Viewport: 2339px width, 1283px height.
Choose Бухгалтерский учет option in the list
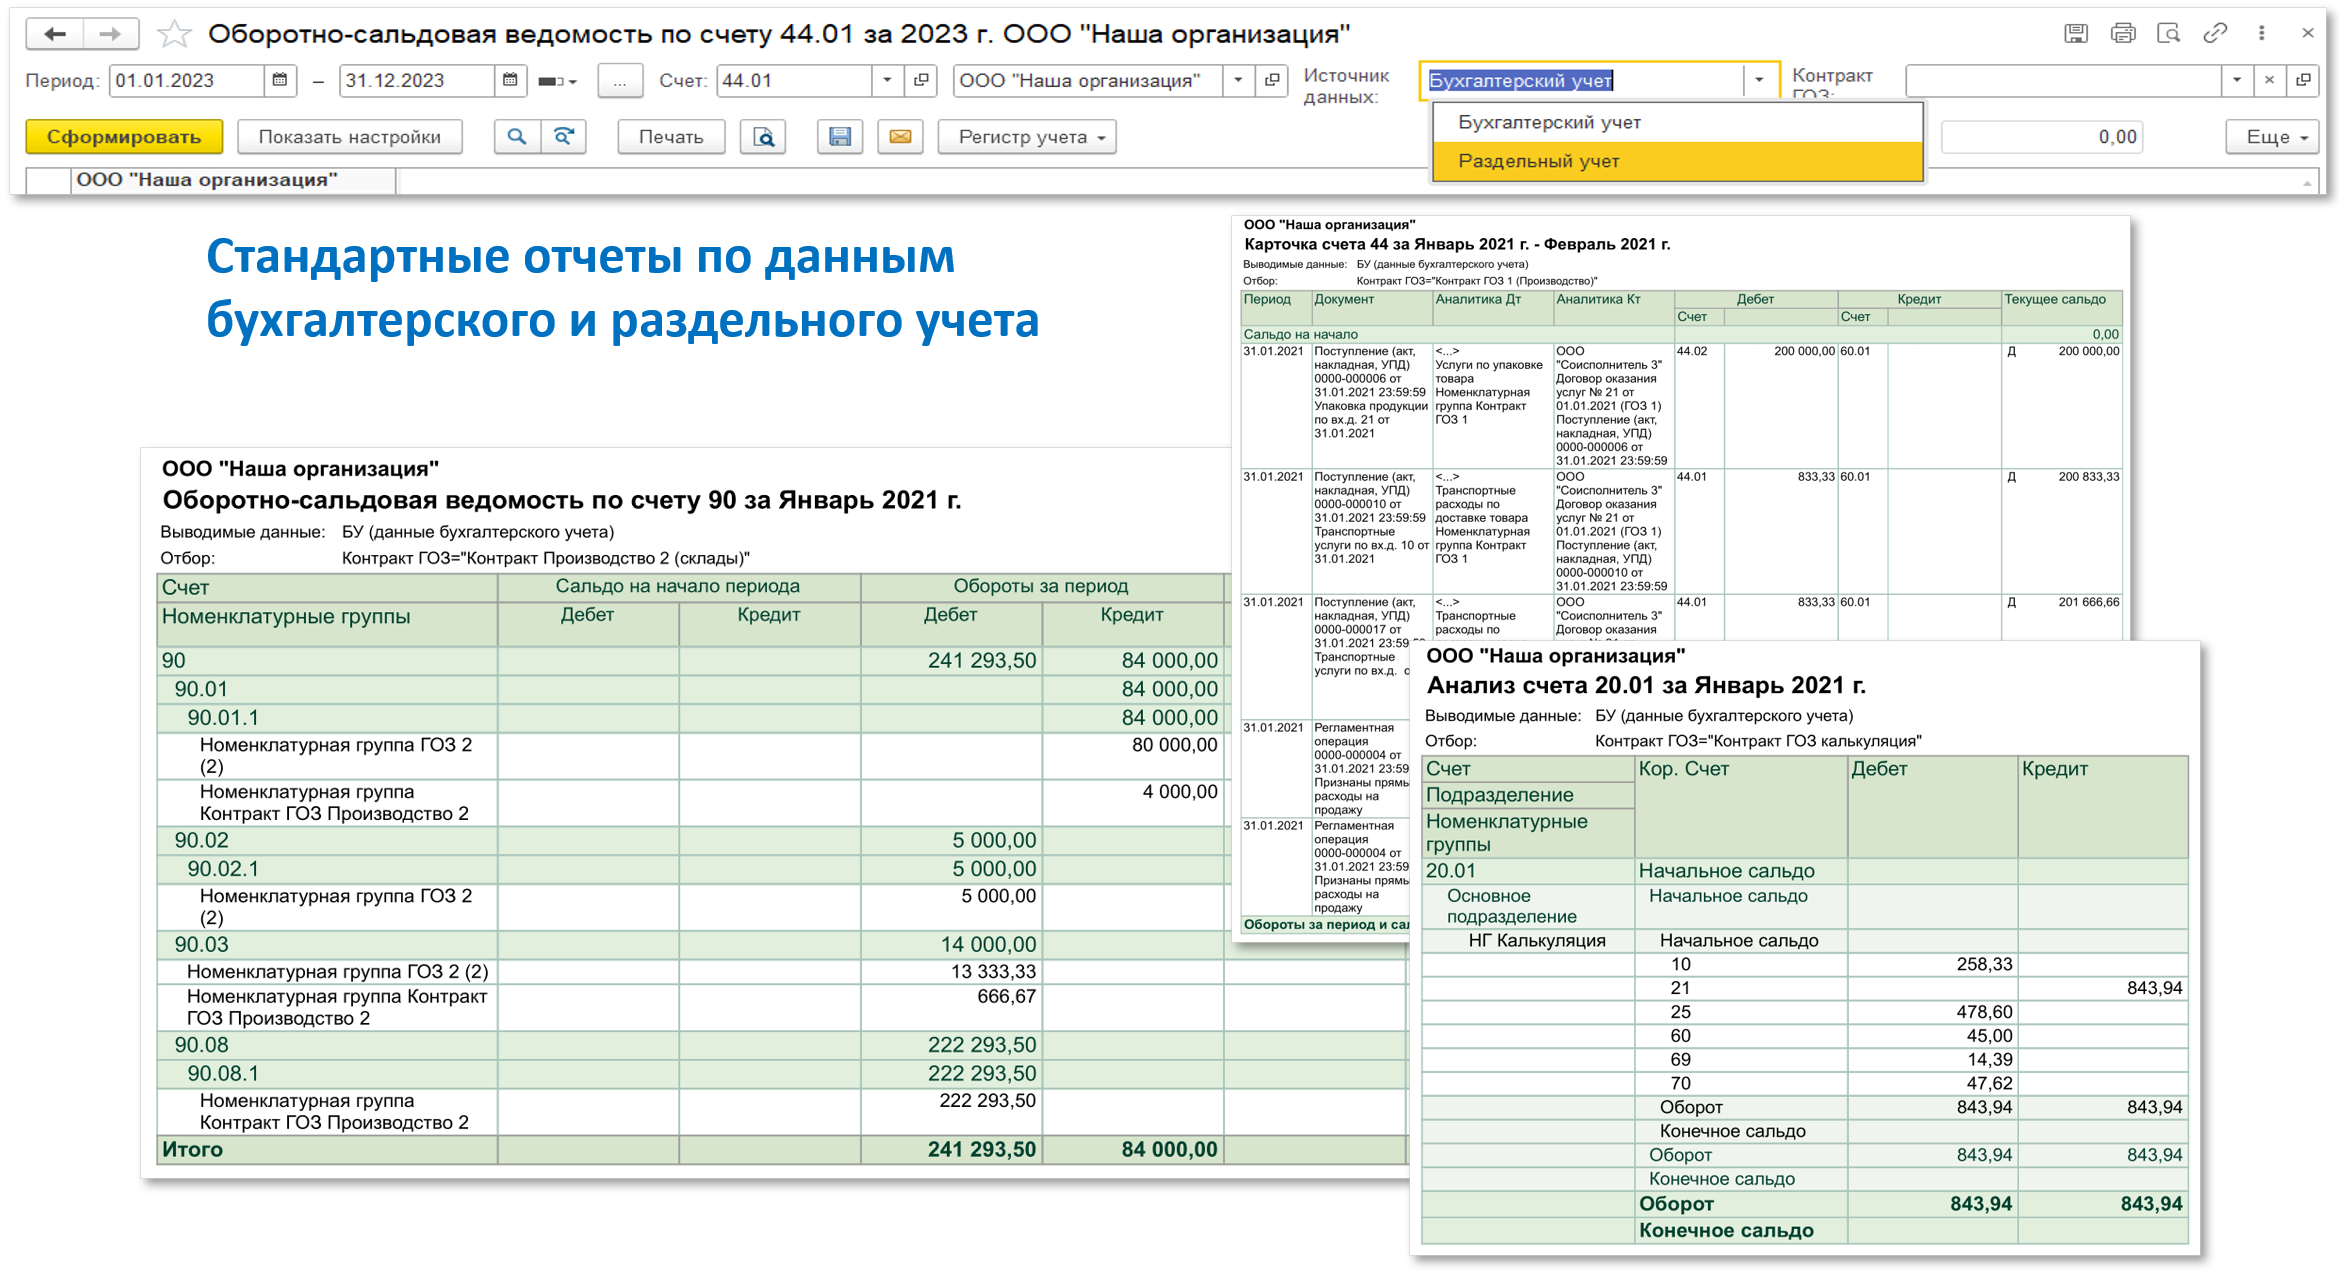pyautogui.click(x=1549, y=122)
